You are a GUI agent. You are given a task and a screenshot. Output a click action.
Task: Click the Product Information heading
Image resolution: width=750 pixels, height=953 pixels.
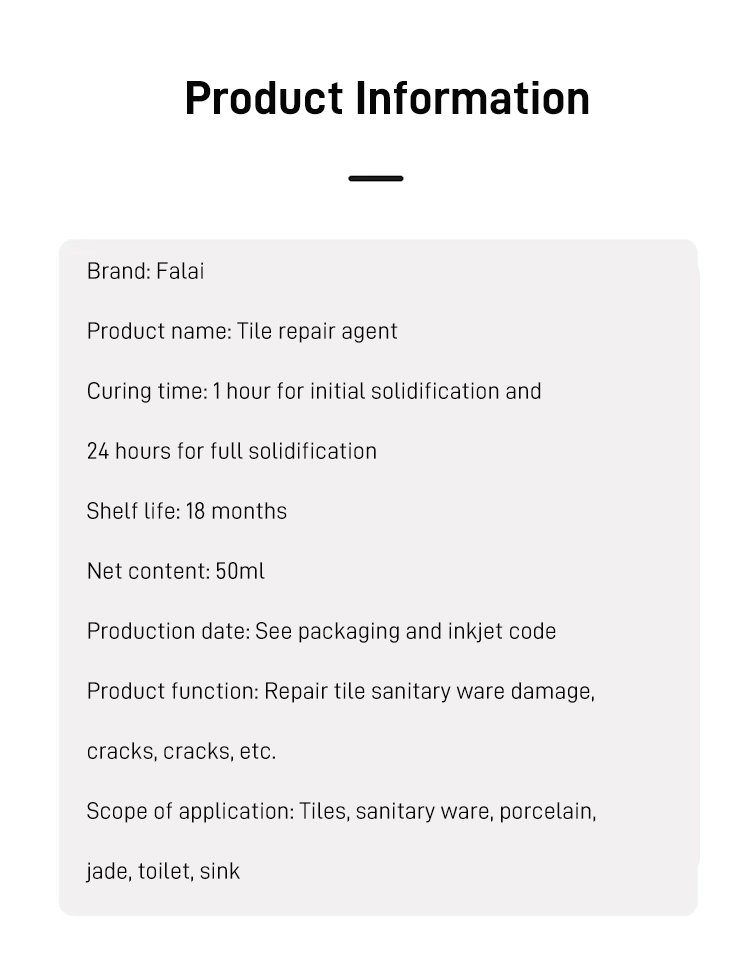pos(387,99)
